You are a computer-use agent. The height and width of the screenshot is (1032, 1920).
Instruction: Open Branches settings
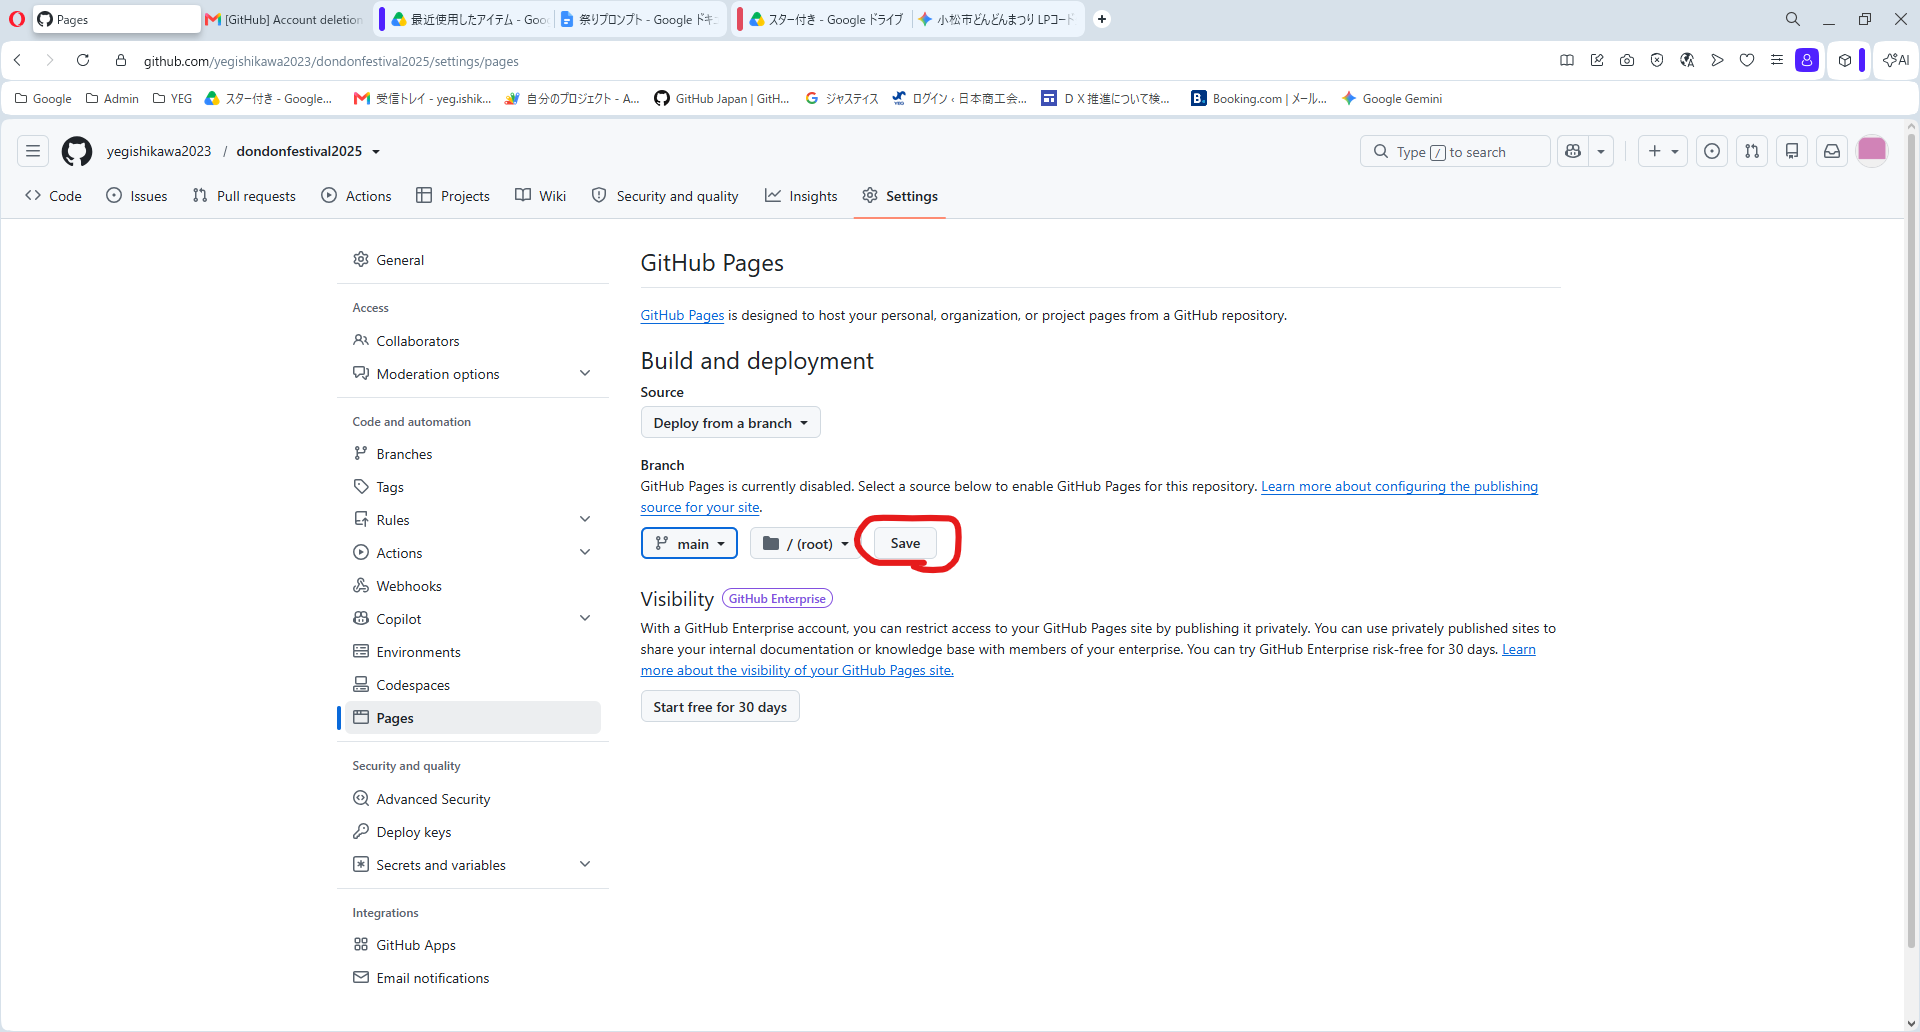tap(472, 454)
